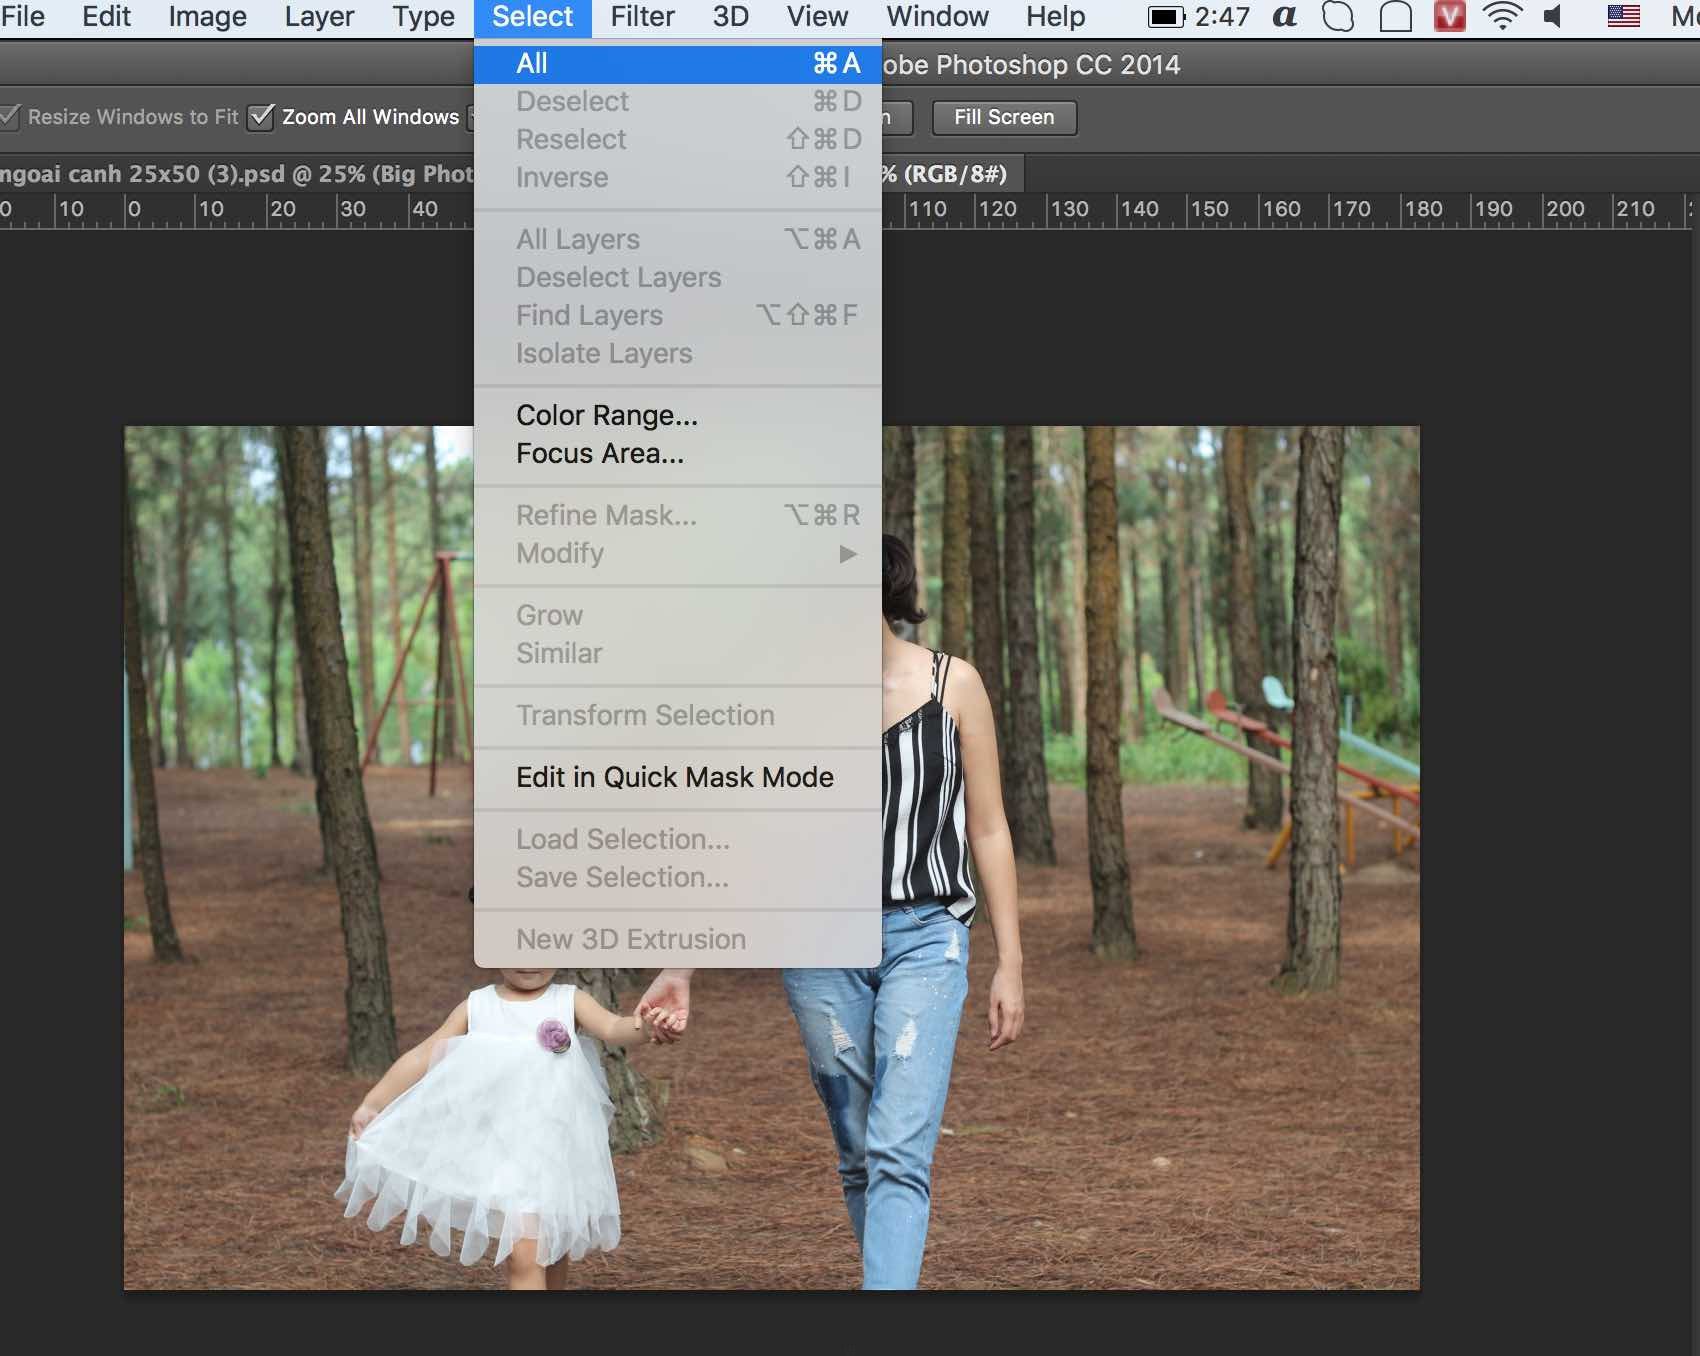Click the 150 mark on horizontal ruler
Screen dimensions: 1700x1356
point(1209,209)
